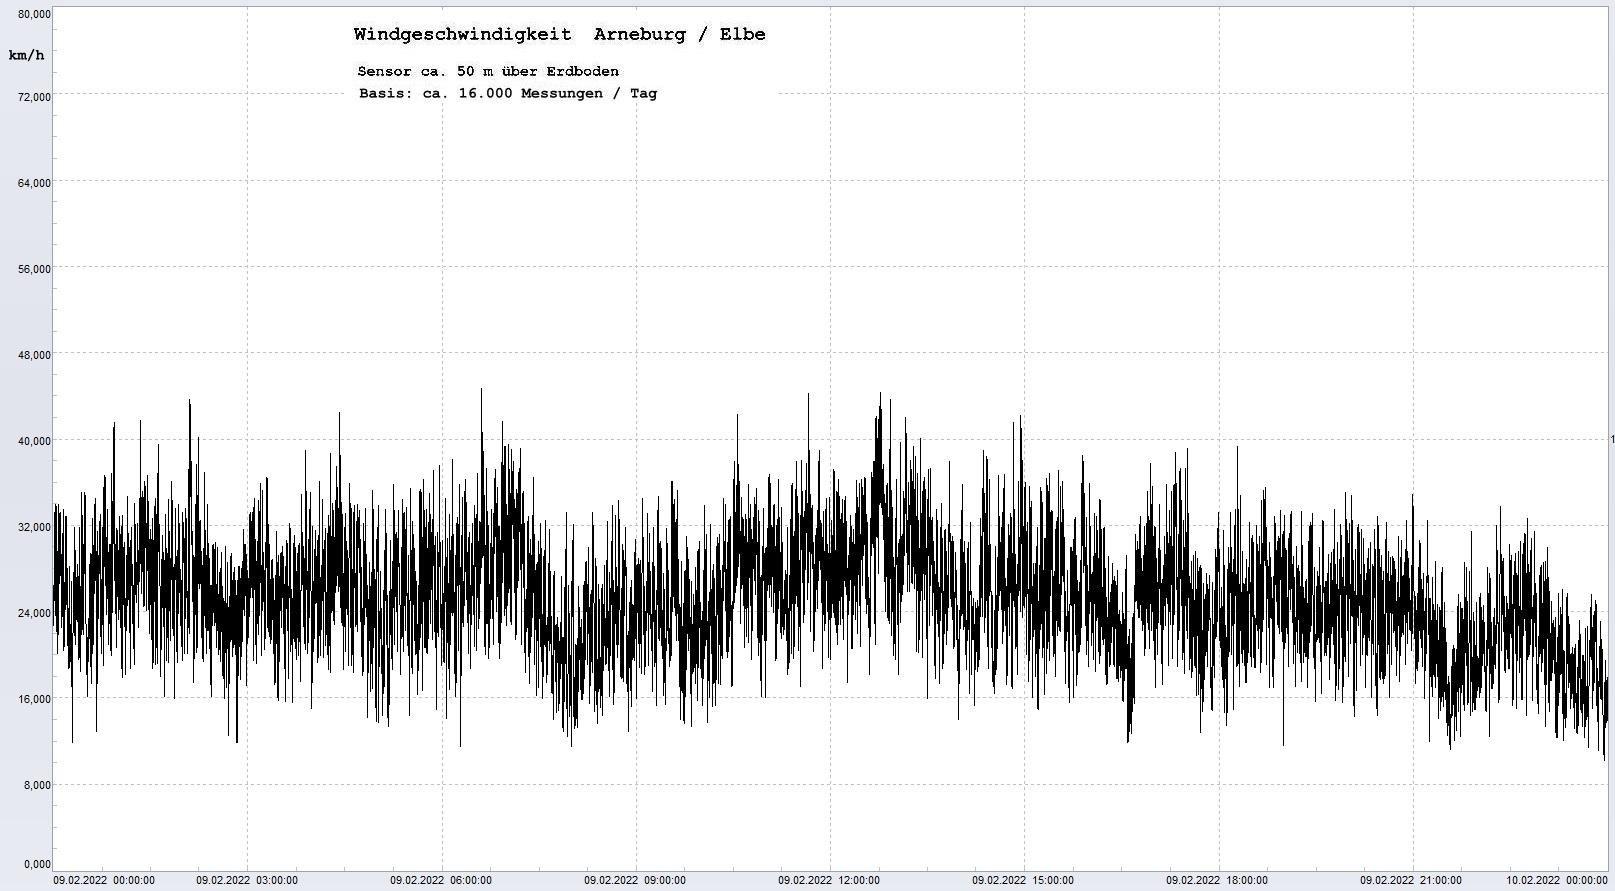1615x891 pixels.
Task: Click the 09.02.2022 03:00:00 time label
Action: pos(247,881)
